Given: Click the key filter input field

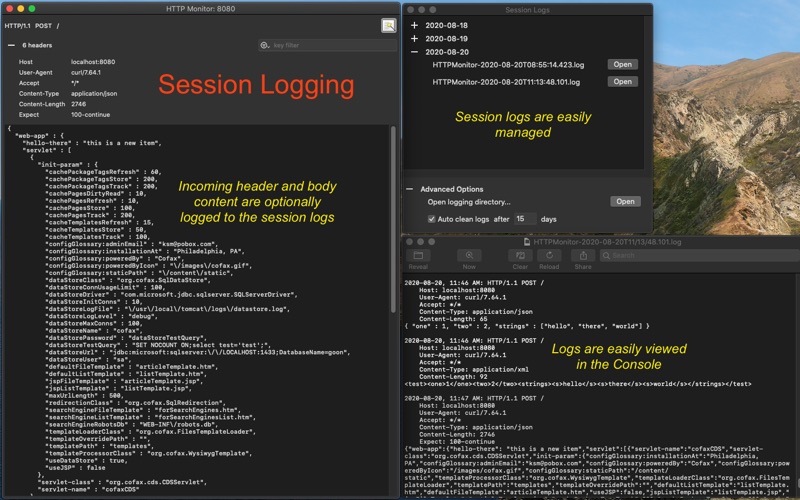Looking at the screenshot, I should [325, 45].
